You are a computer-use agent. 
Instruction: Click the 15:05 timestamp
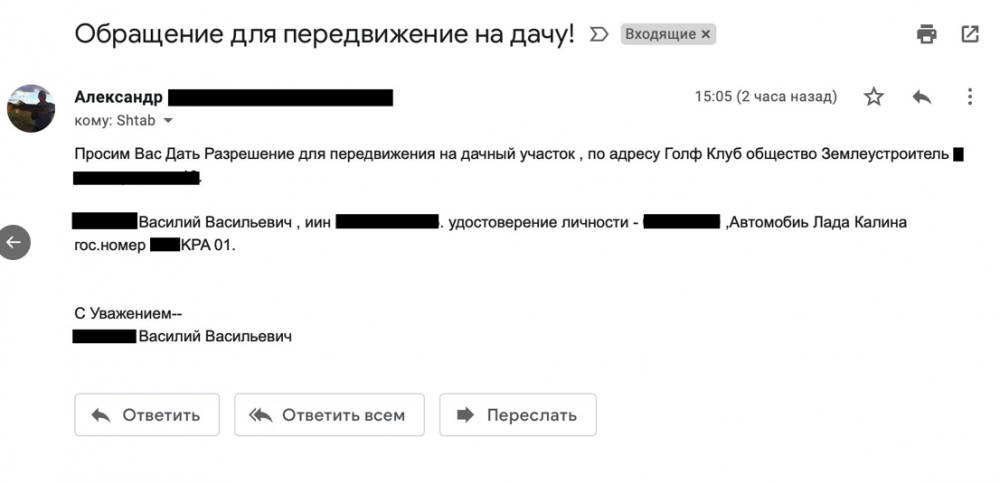pyautogui.click(x=765, y=97)
